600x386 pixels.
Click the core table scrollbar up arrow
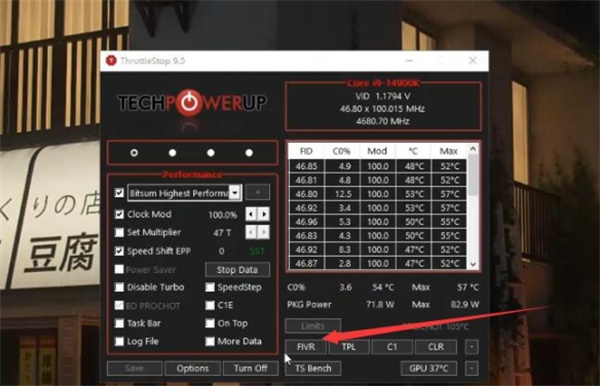click(473, 149)
